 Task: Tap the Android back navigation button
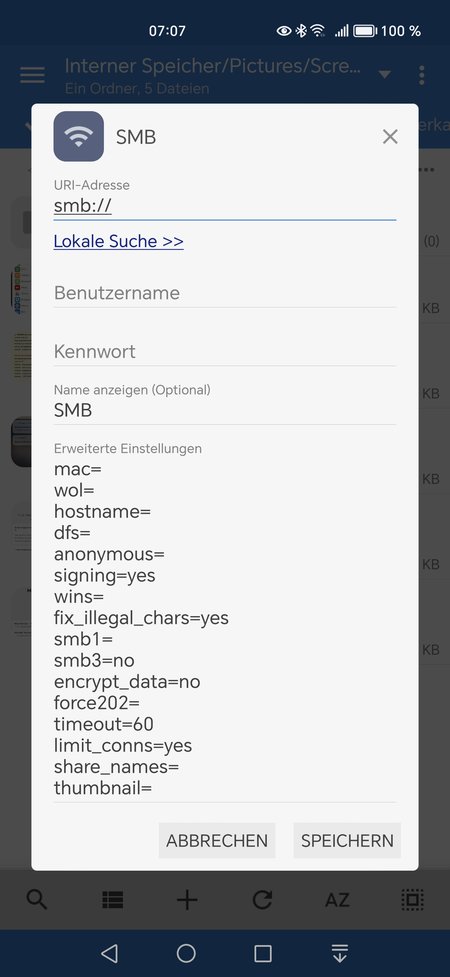(x=109, y=953)
